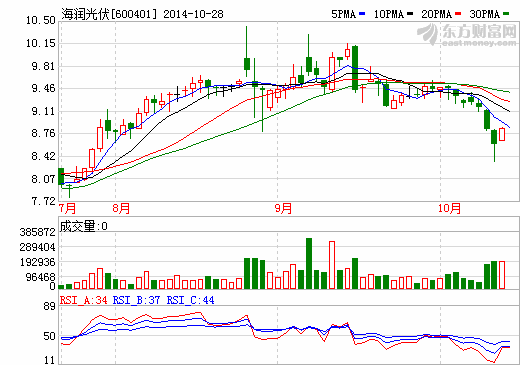Click the 成交量:0 volume label
This screenshot has height=365, width=520.
coord(84,226)
